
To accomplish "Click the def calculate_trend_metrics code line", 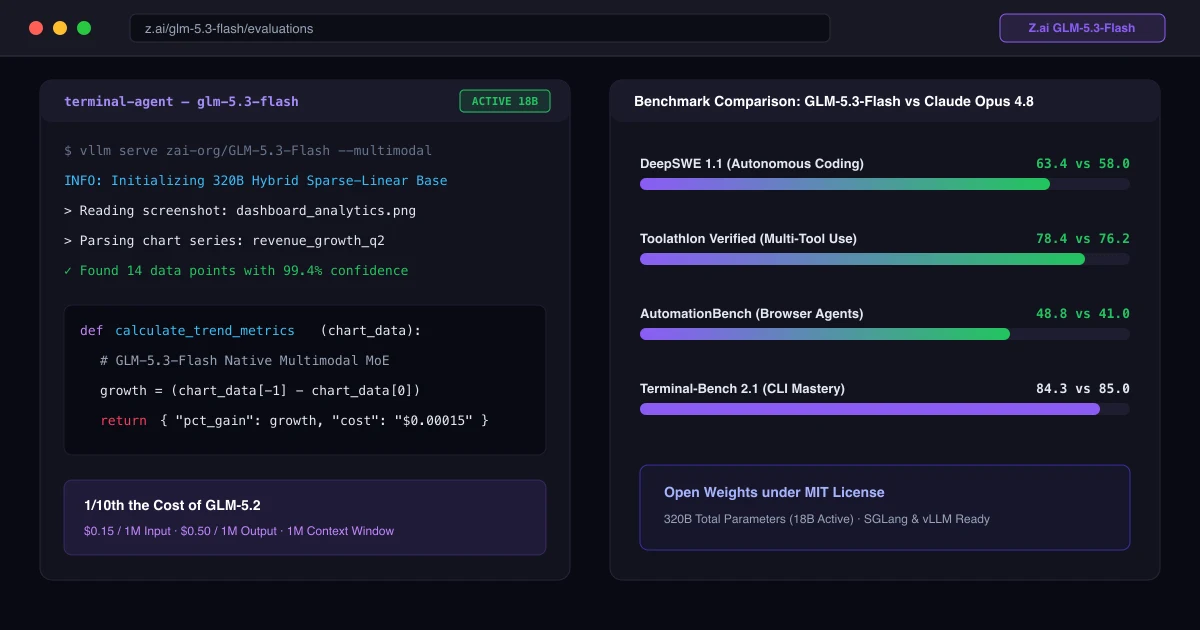I will (x=251, y=331).
